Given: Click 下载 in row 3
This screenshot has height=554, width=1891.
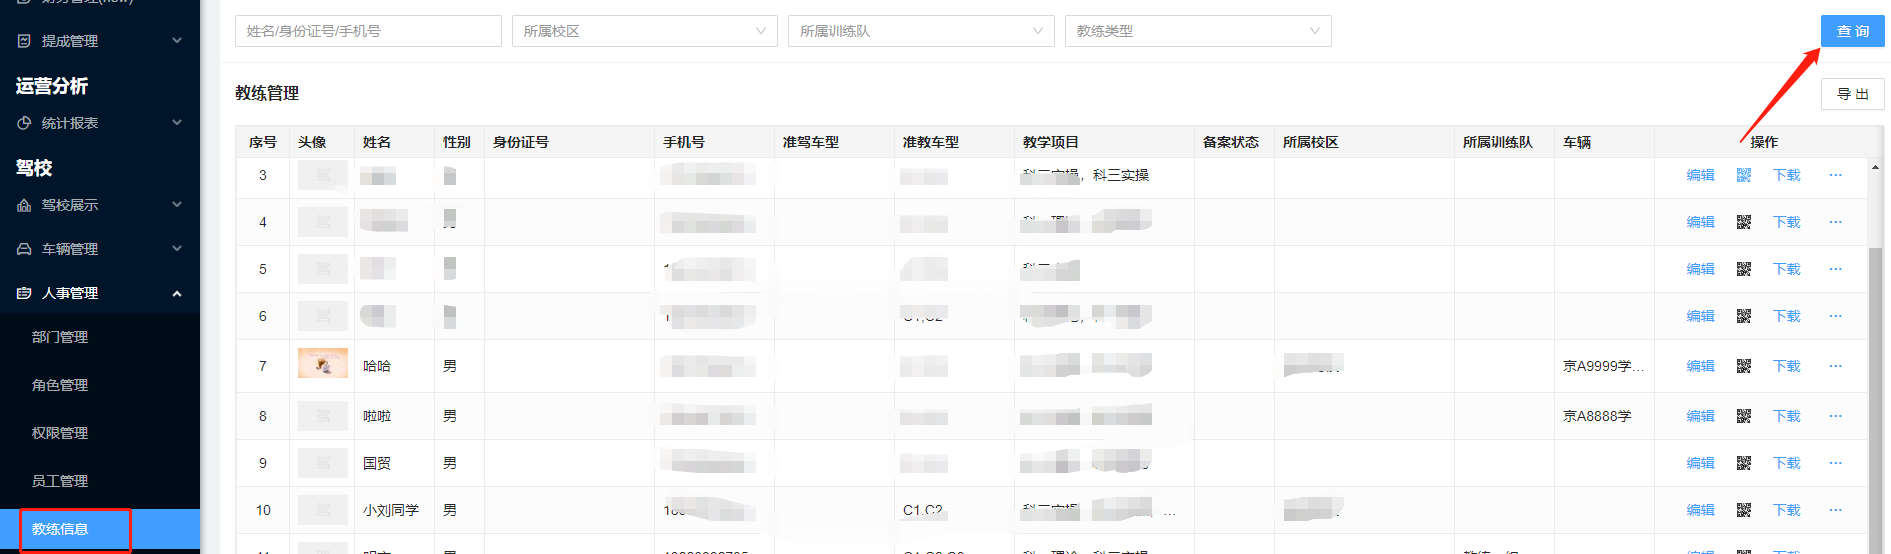Looking at the screenshot, I should pyautogui.click(x=1786, y=175).
